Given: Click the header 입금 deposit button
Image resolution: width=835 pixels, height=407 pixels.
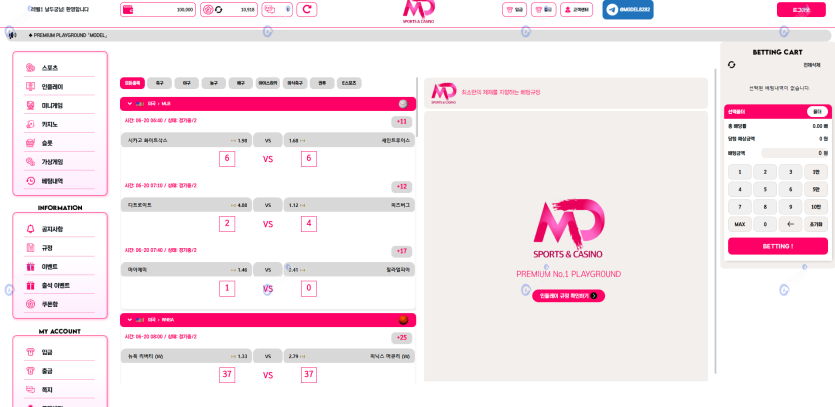Looking at the screenshot, I should [x=514, y=10].
